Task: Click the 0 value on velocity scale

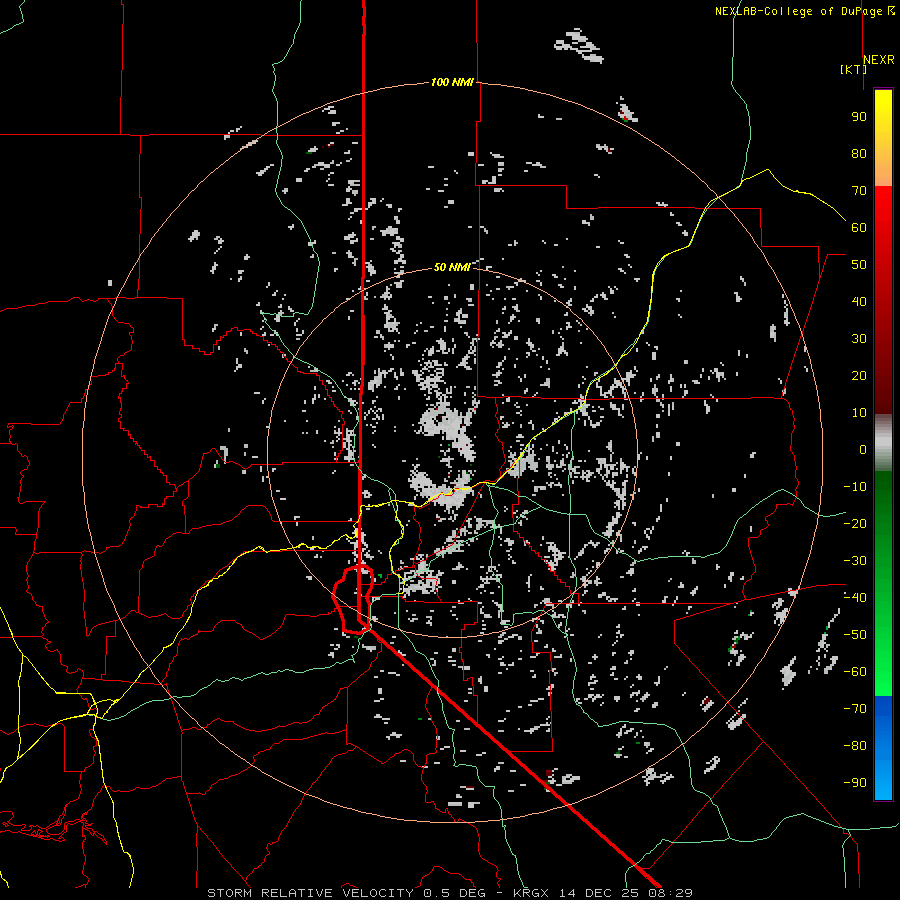Action: [863, 450]
